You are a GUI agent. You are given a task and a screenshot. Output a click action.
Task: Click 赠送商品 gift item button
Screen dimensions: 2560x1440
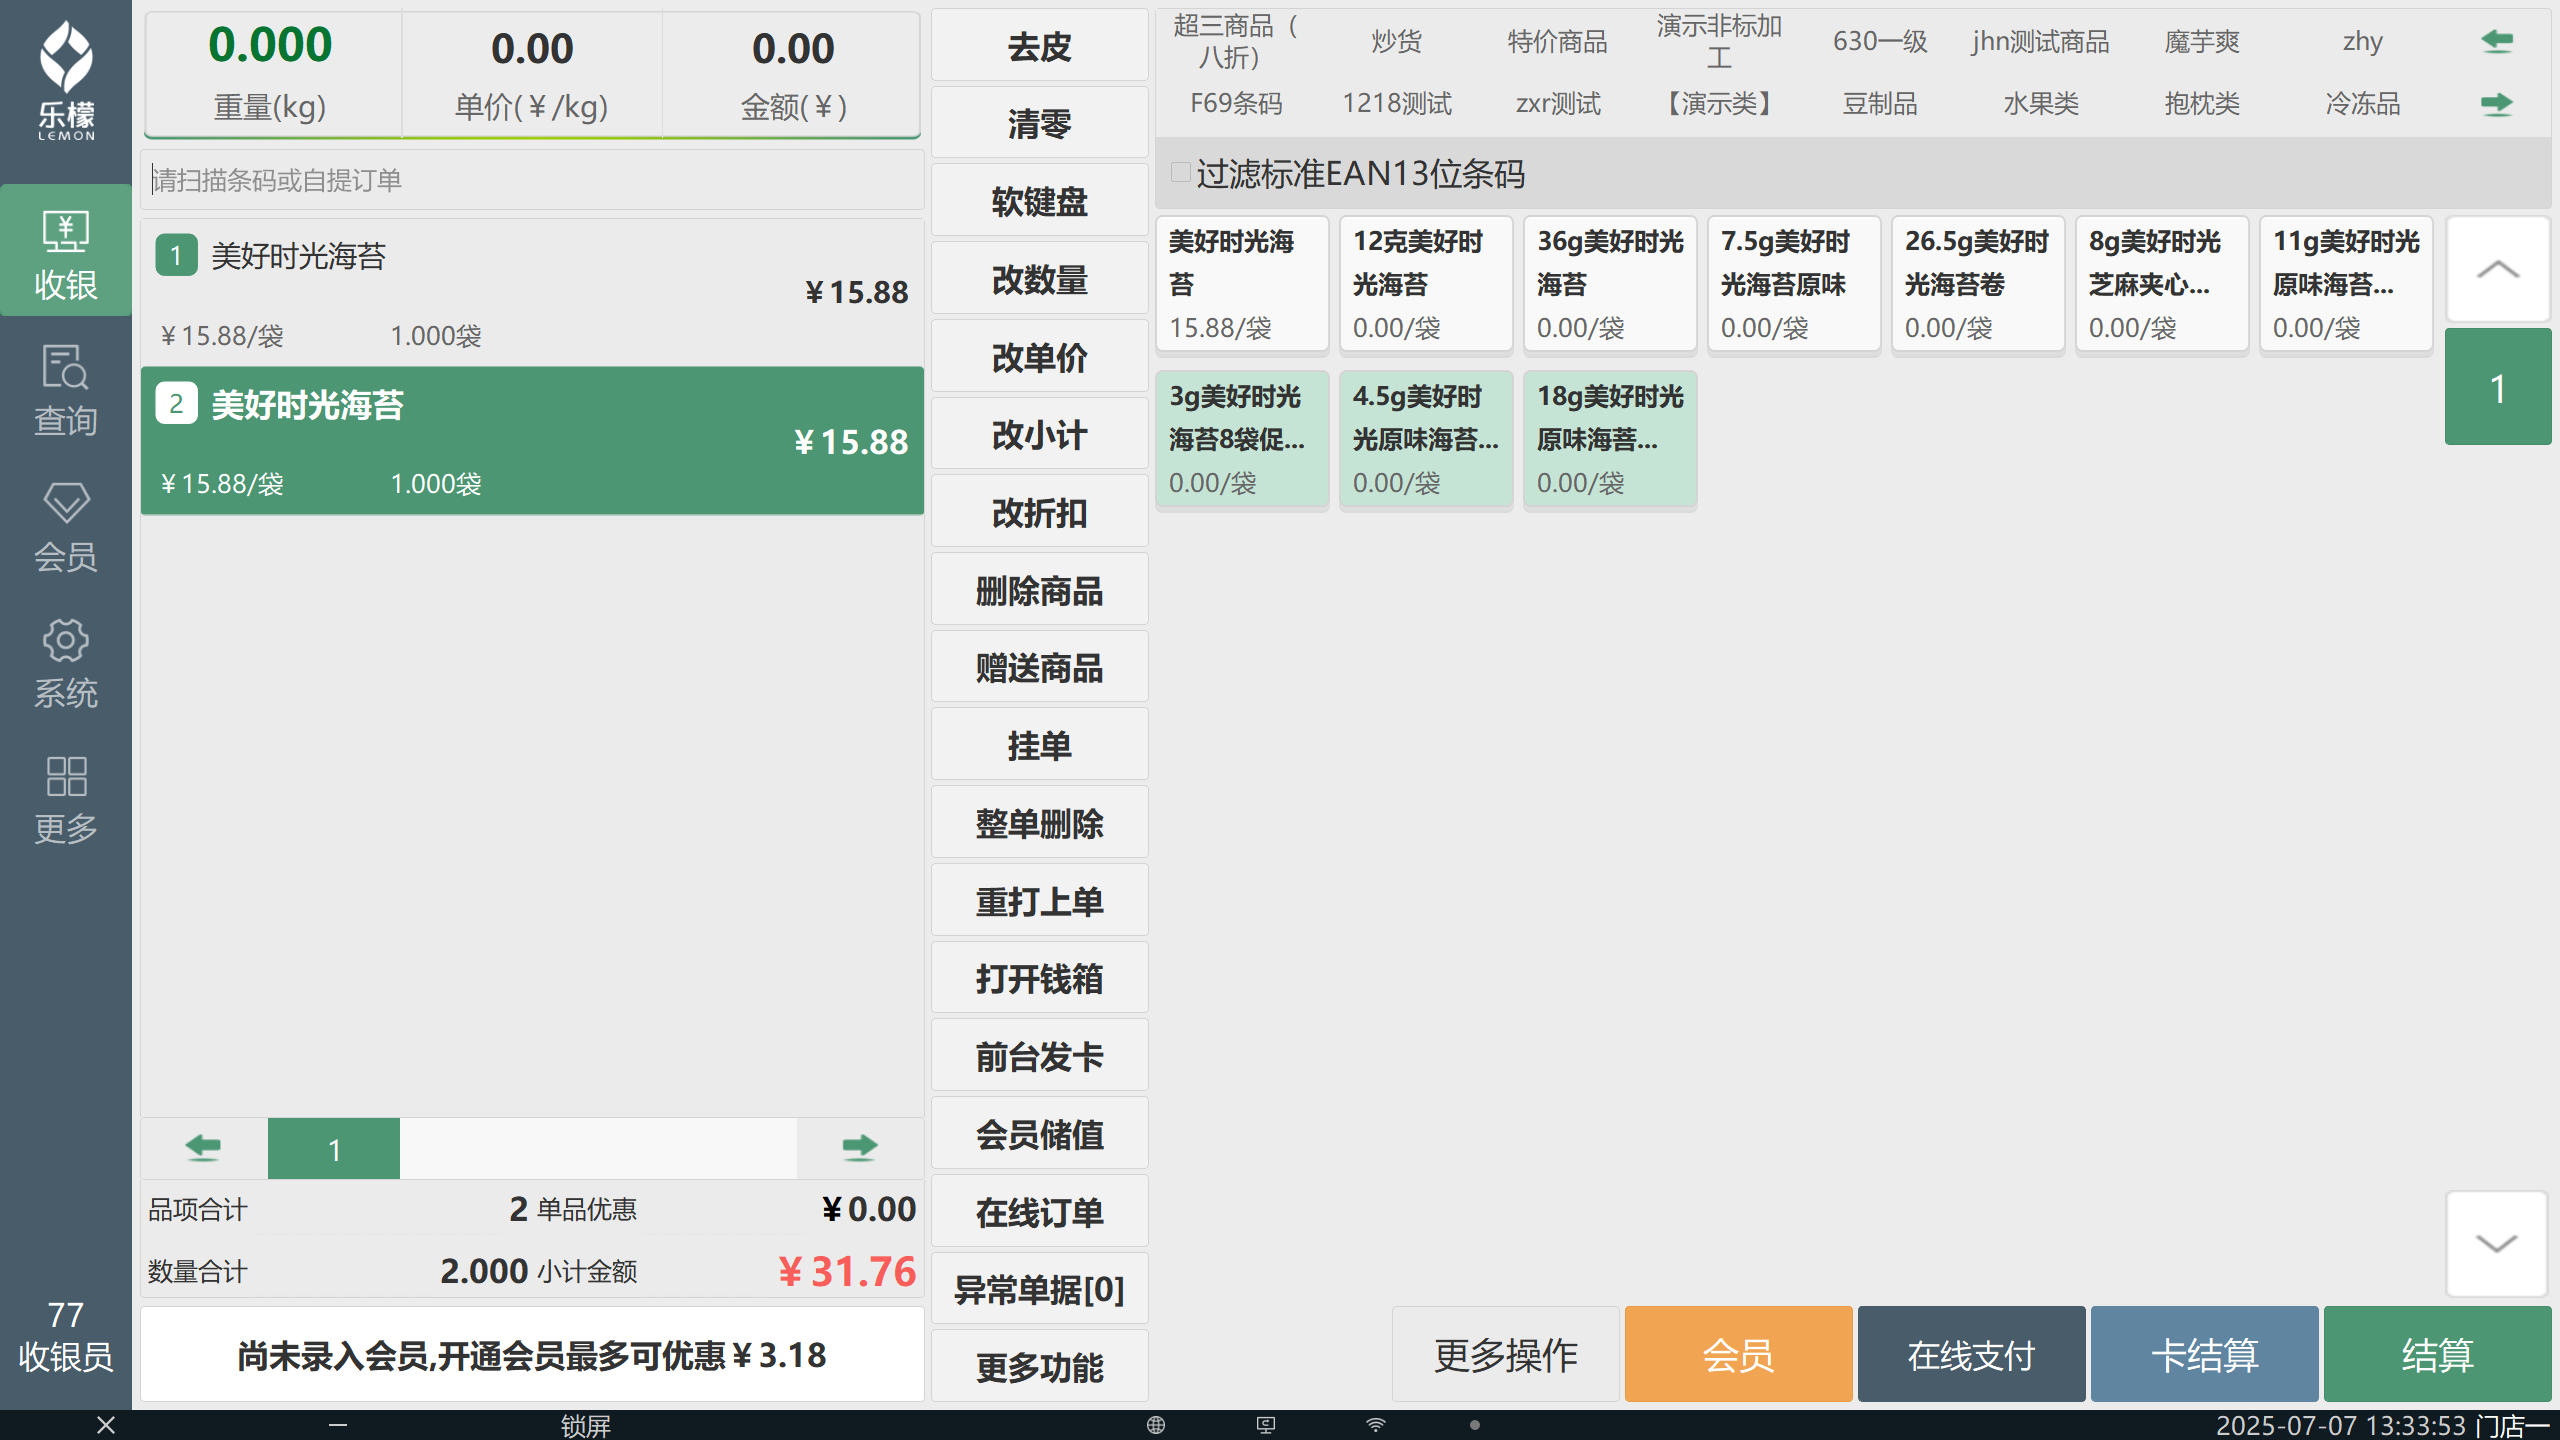pyautogui.click(x=1040, y=667)
